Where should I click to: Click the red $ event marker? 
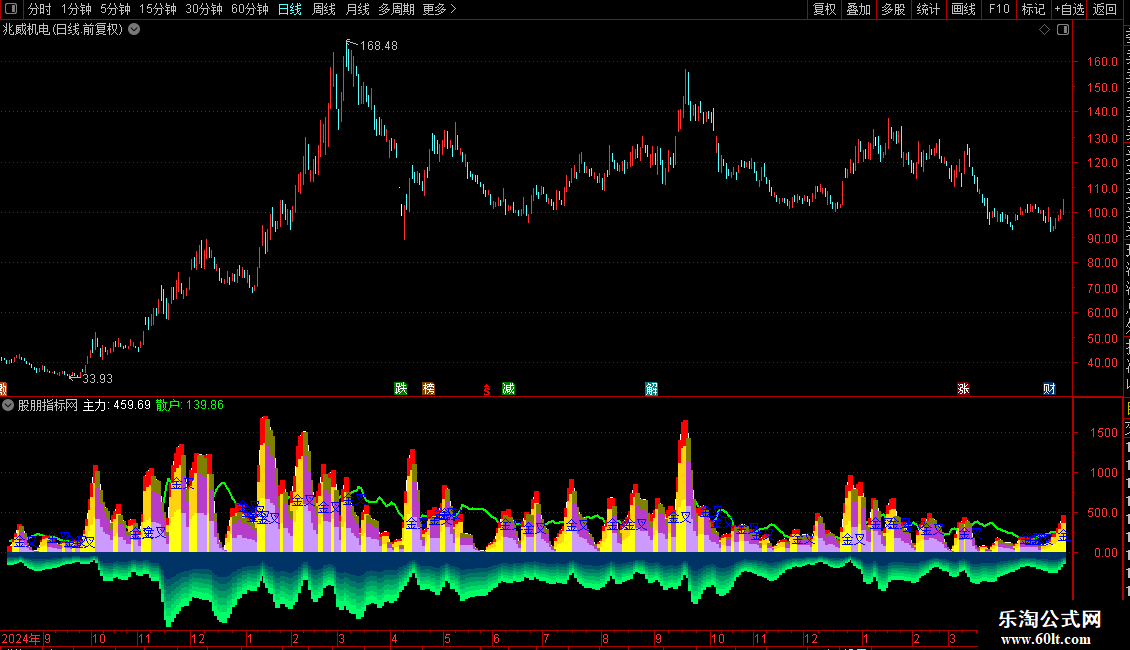pyautogui.click(x=487, y=389)
